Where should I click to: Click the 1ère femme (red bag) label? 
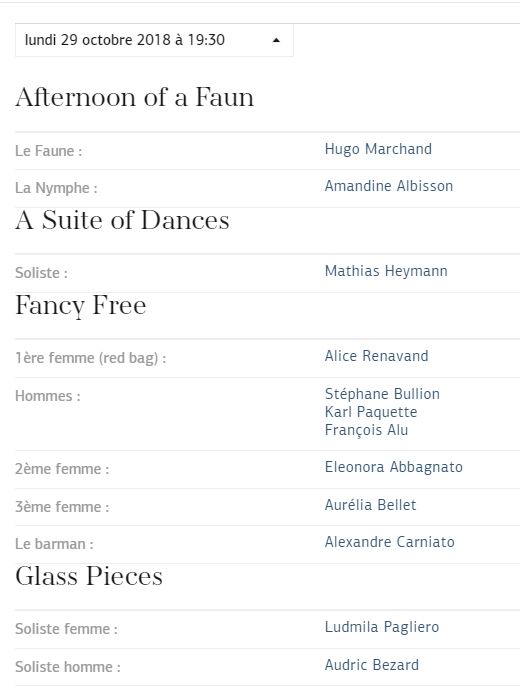tap(90, 358)
